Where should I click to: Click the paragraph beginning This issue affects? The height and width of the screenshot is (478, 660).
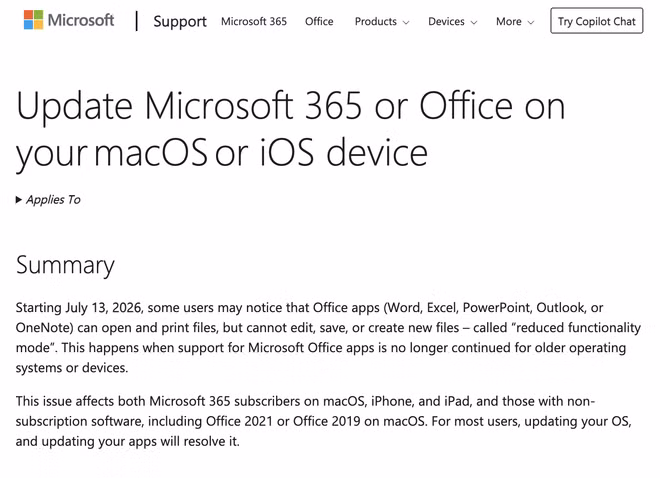324,421
